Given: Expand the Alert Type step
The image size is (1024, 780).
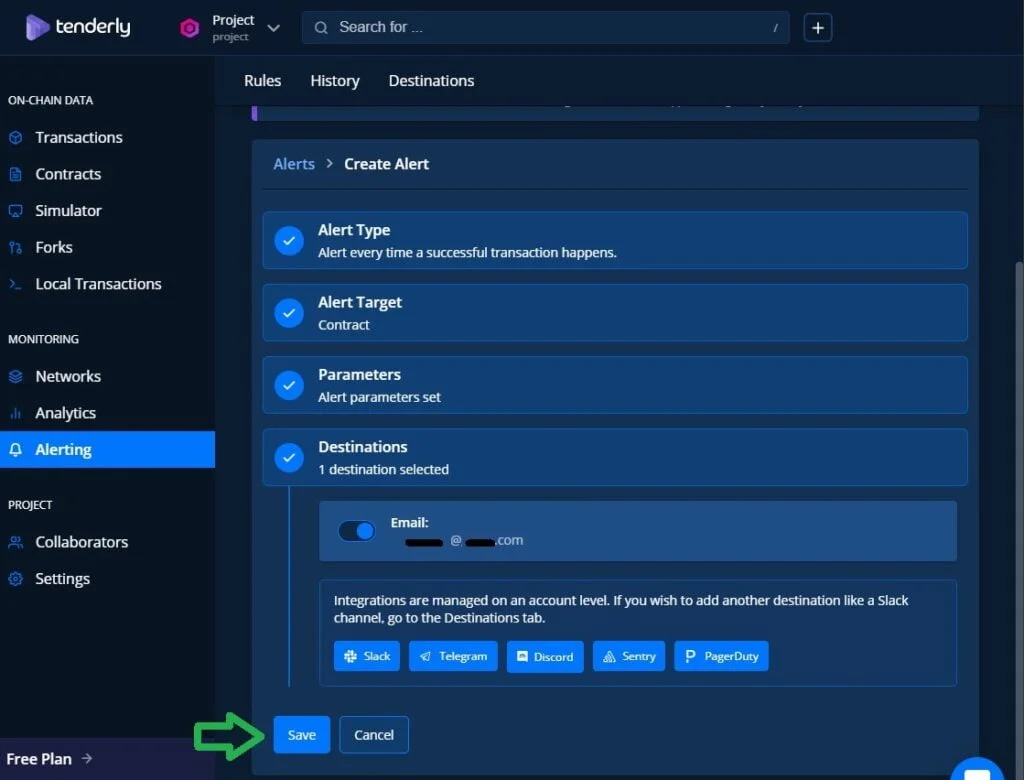Looking at the screenshot, I should coord(615,240).
